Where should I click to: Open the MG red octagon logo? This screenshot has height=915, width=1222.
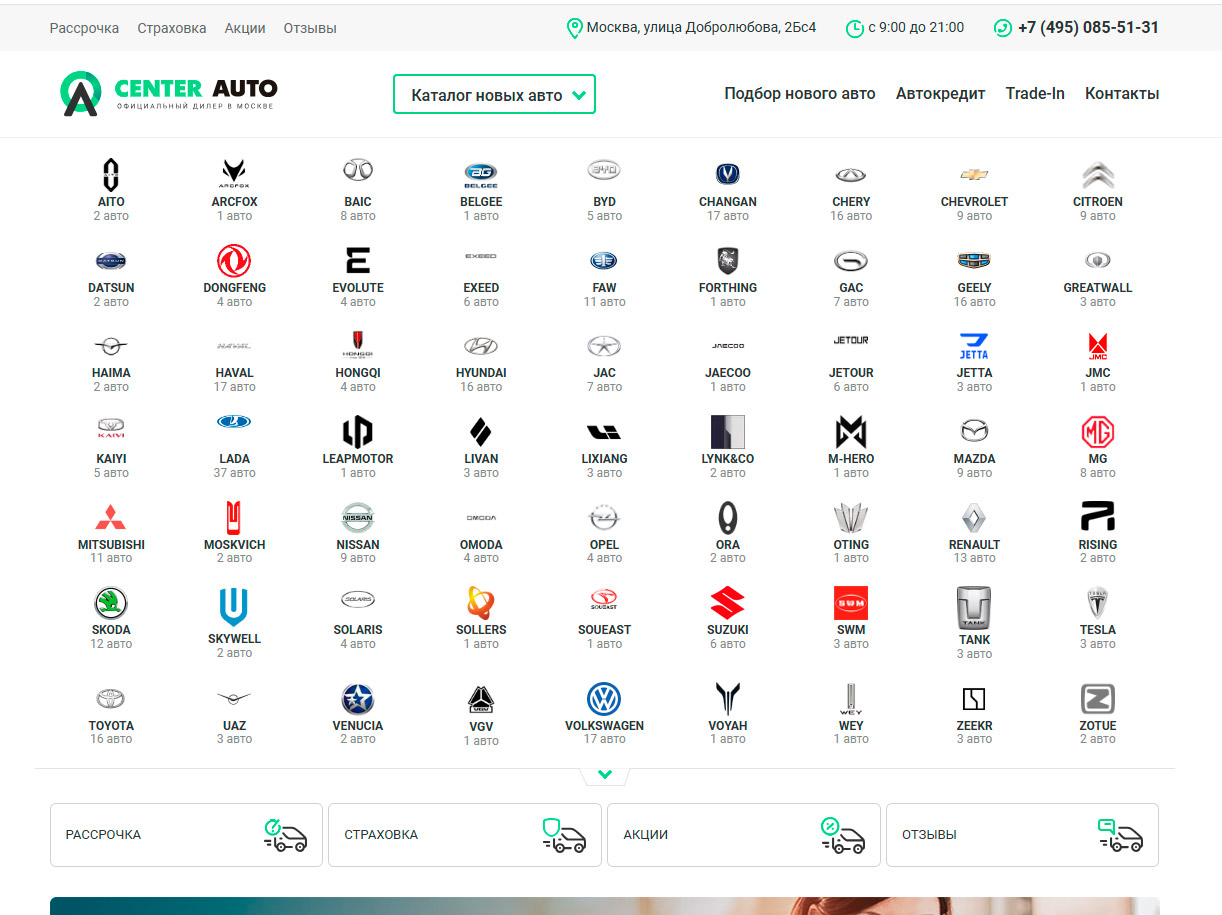coord(1098,432)
